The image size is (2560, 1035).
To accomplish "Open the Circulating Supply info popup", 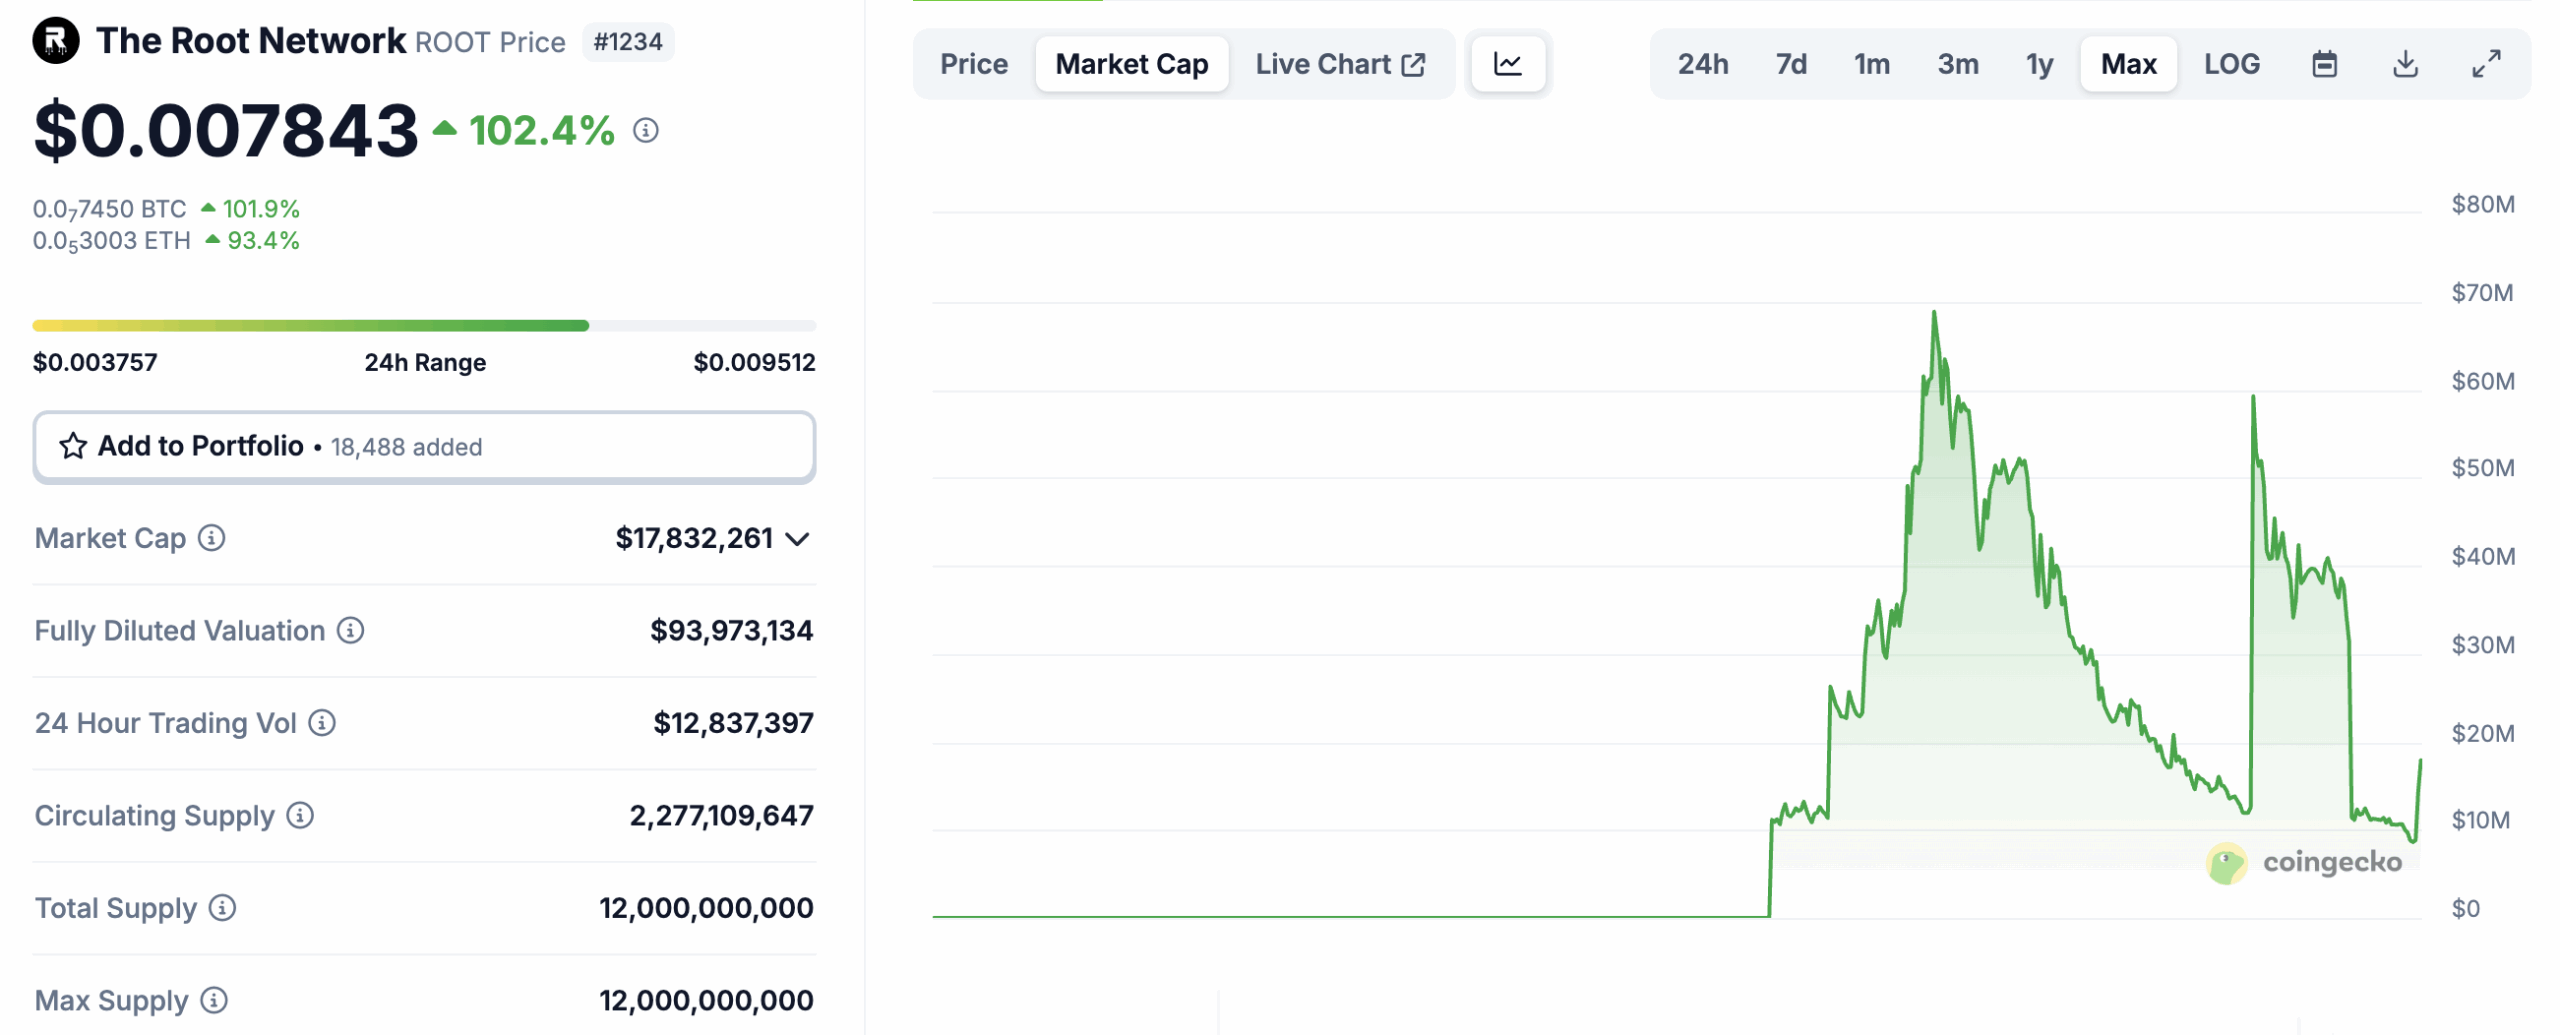I will click(299, 816).
